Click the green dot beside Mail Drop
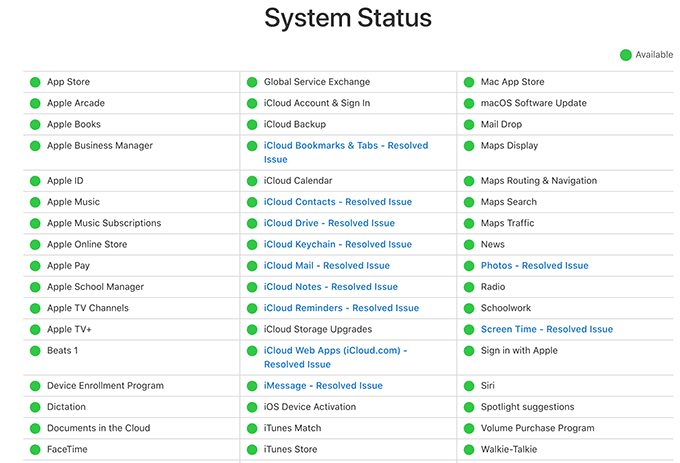680x463 pixels. [x=469, y=124]
